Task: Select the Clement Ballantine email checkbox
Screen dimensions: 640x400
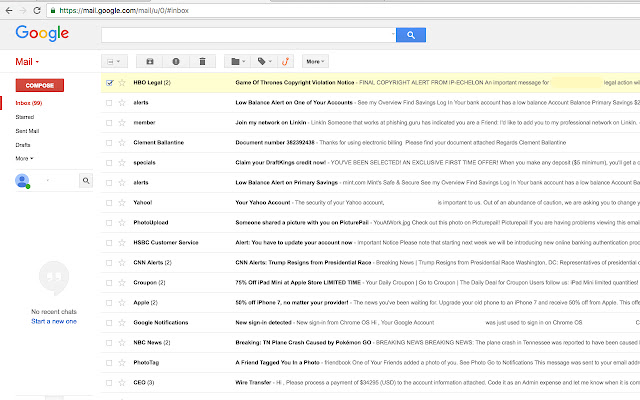Action: tap(109, 143)
